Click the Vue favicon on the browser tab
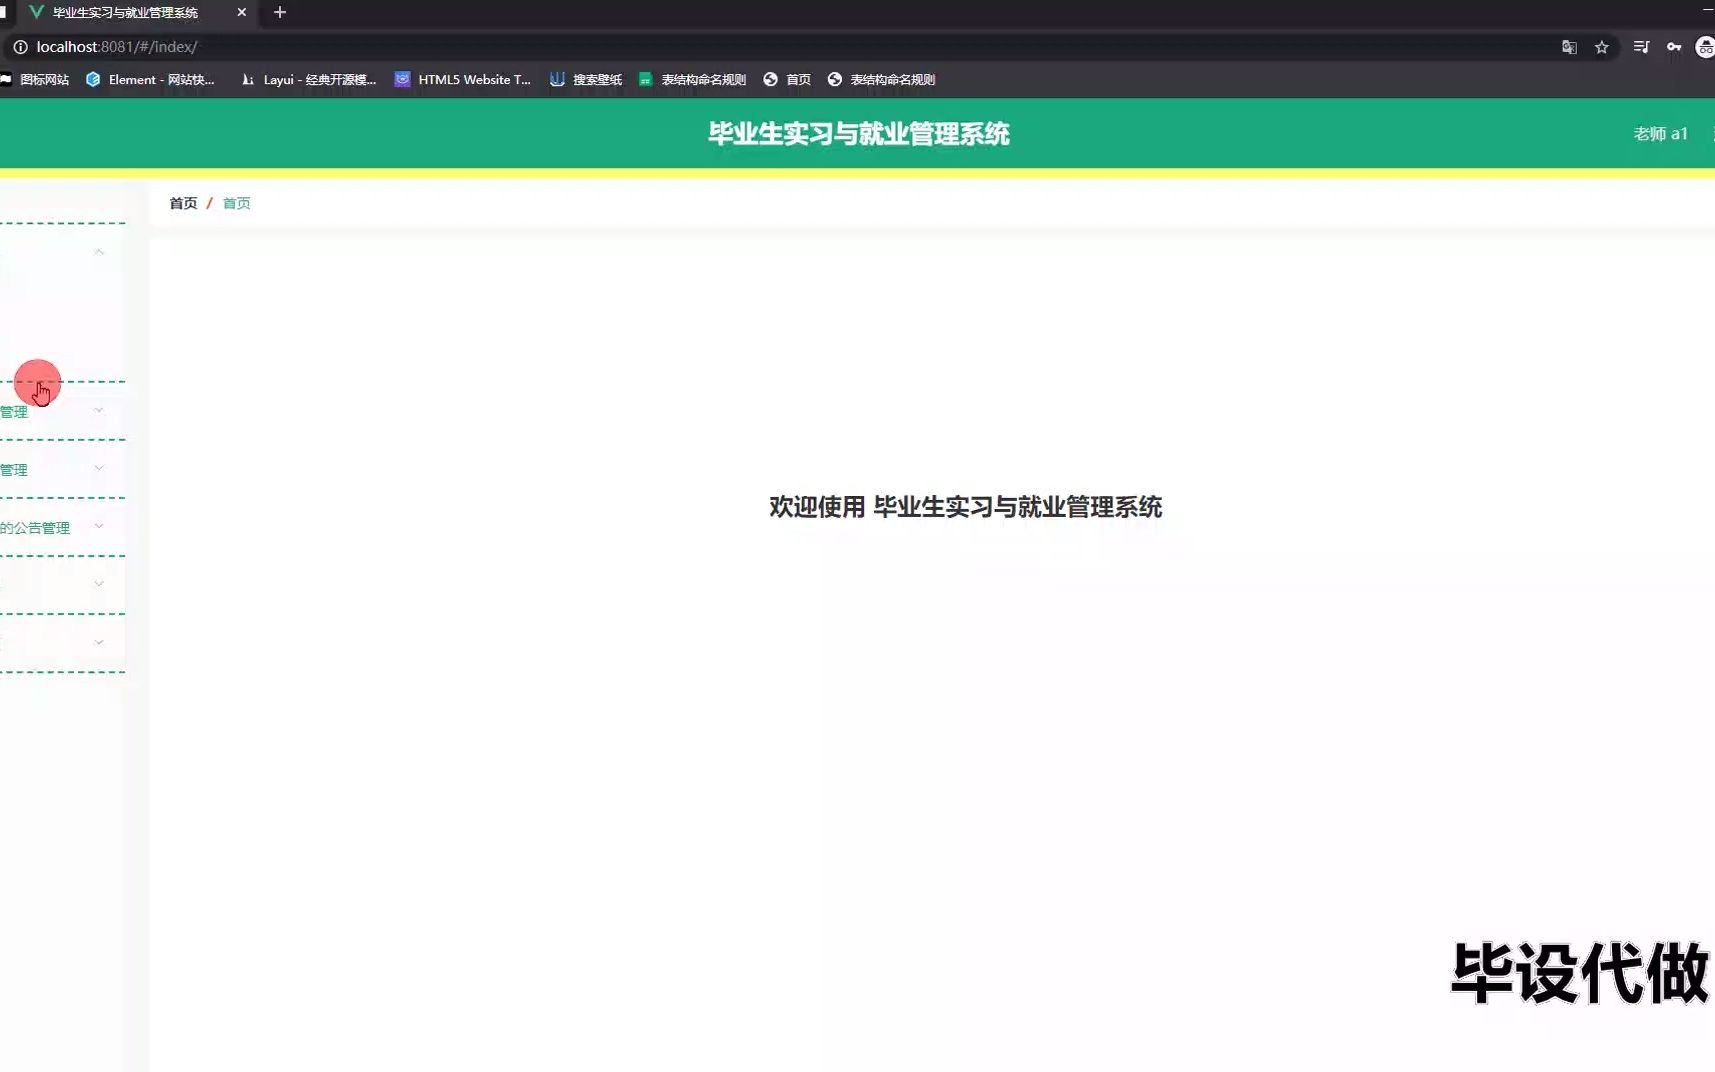The height and width of the screenshot is (1072, 1715). pyautogui.click(x=35, y=13)
